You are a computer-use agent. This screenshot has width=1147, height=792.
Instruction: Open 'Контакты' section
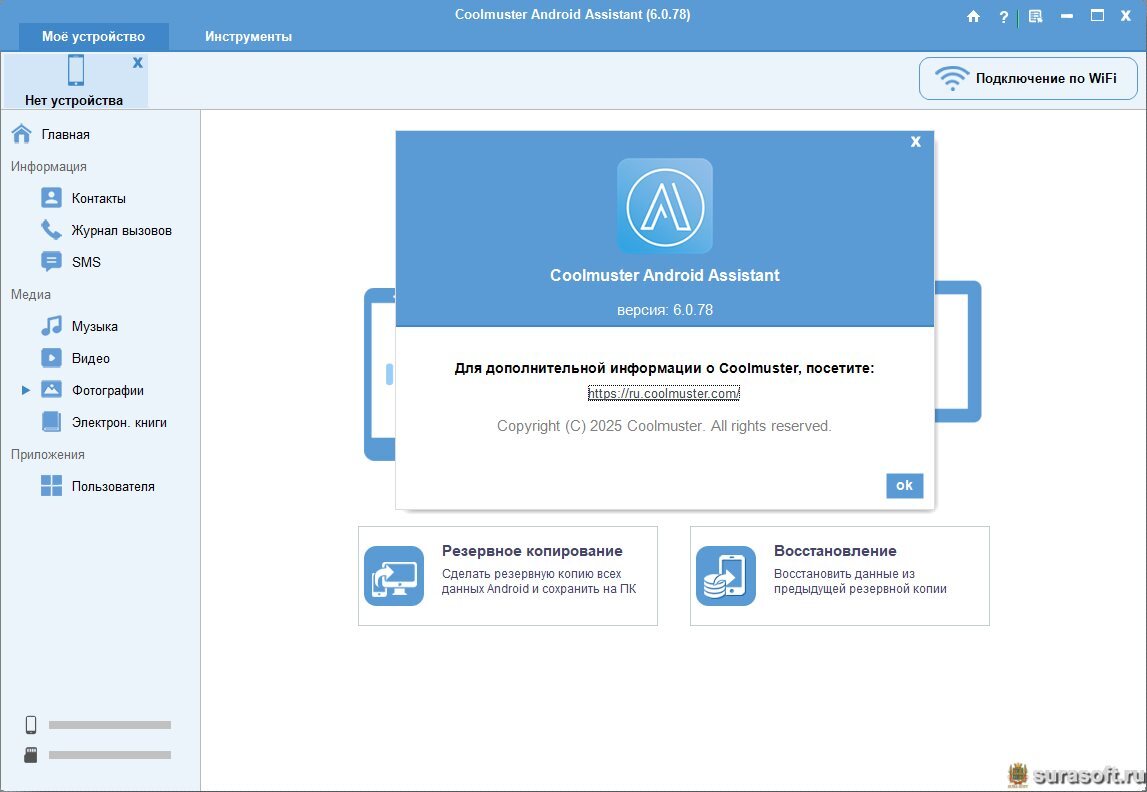(x=100, y=198)
